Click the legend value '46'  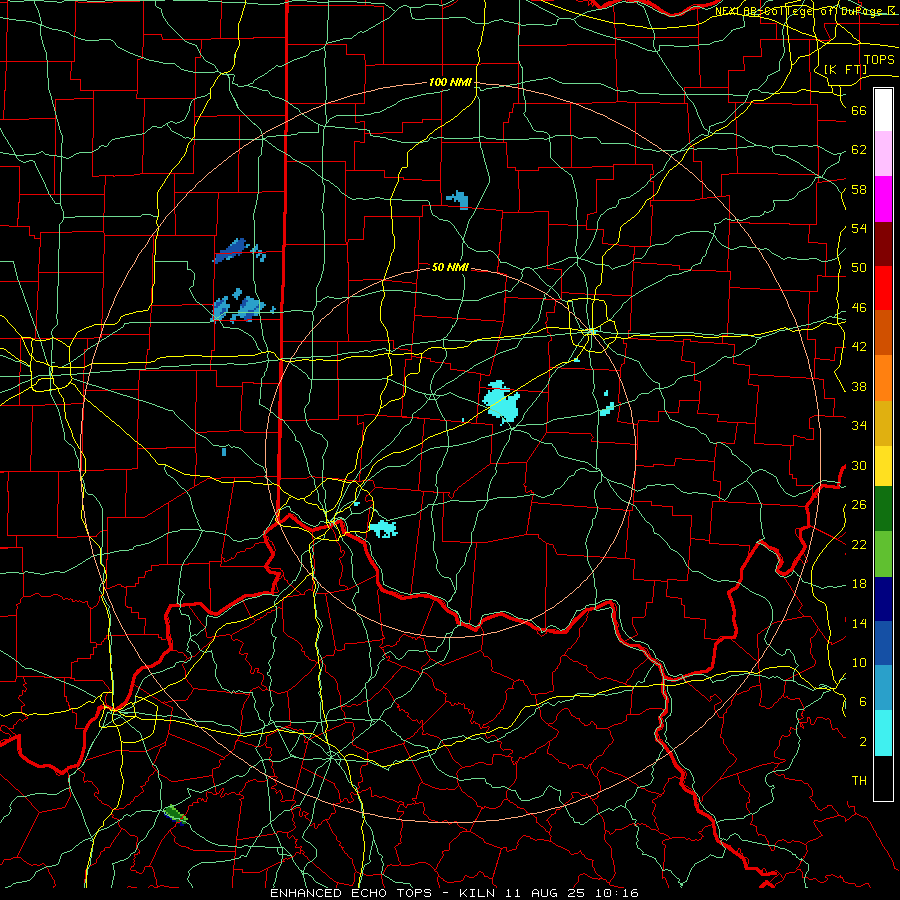pyautogui.click(x=859, y=308)
